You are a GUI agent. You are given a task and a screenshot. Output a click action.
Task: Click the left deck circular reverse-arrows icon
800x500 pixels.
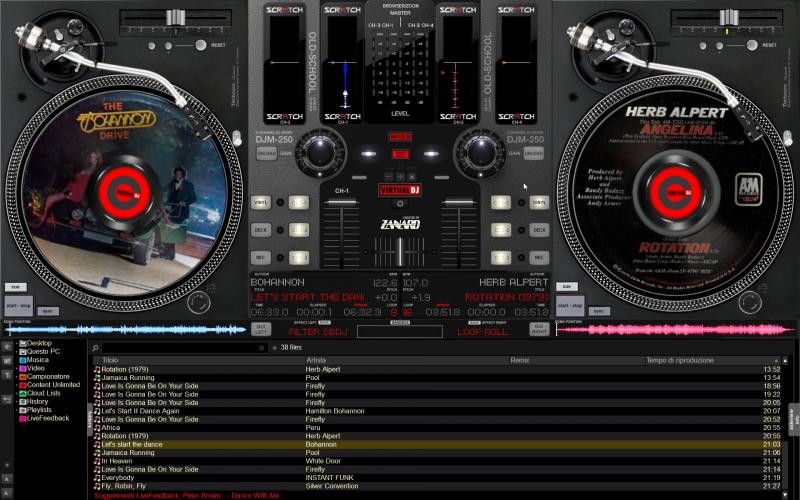pos(198,302)
